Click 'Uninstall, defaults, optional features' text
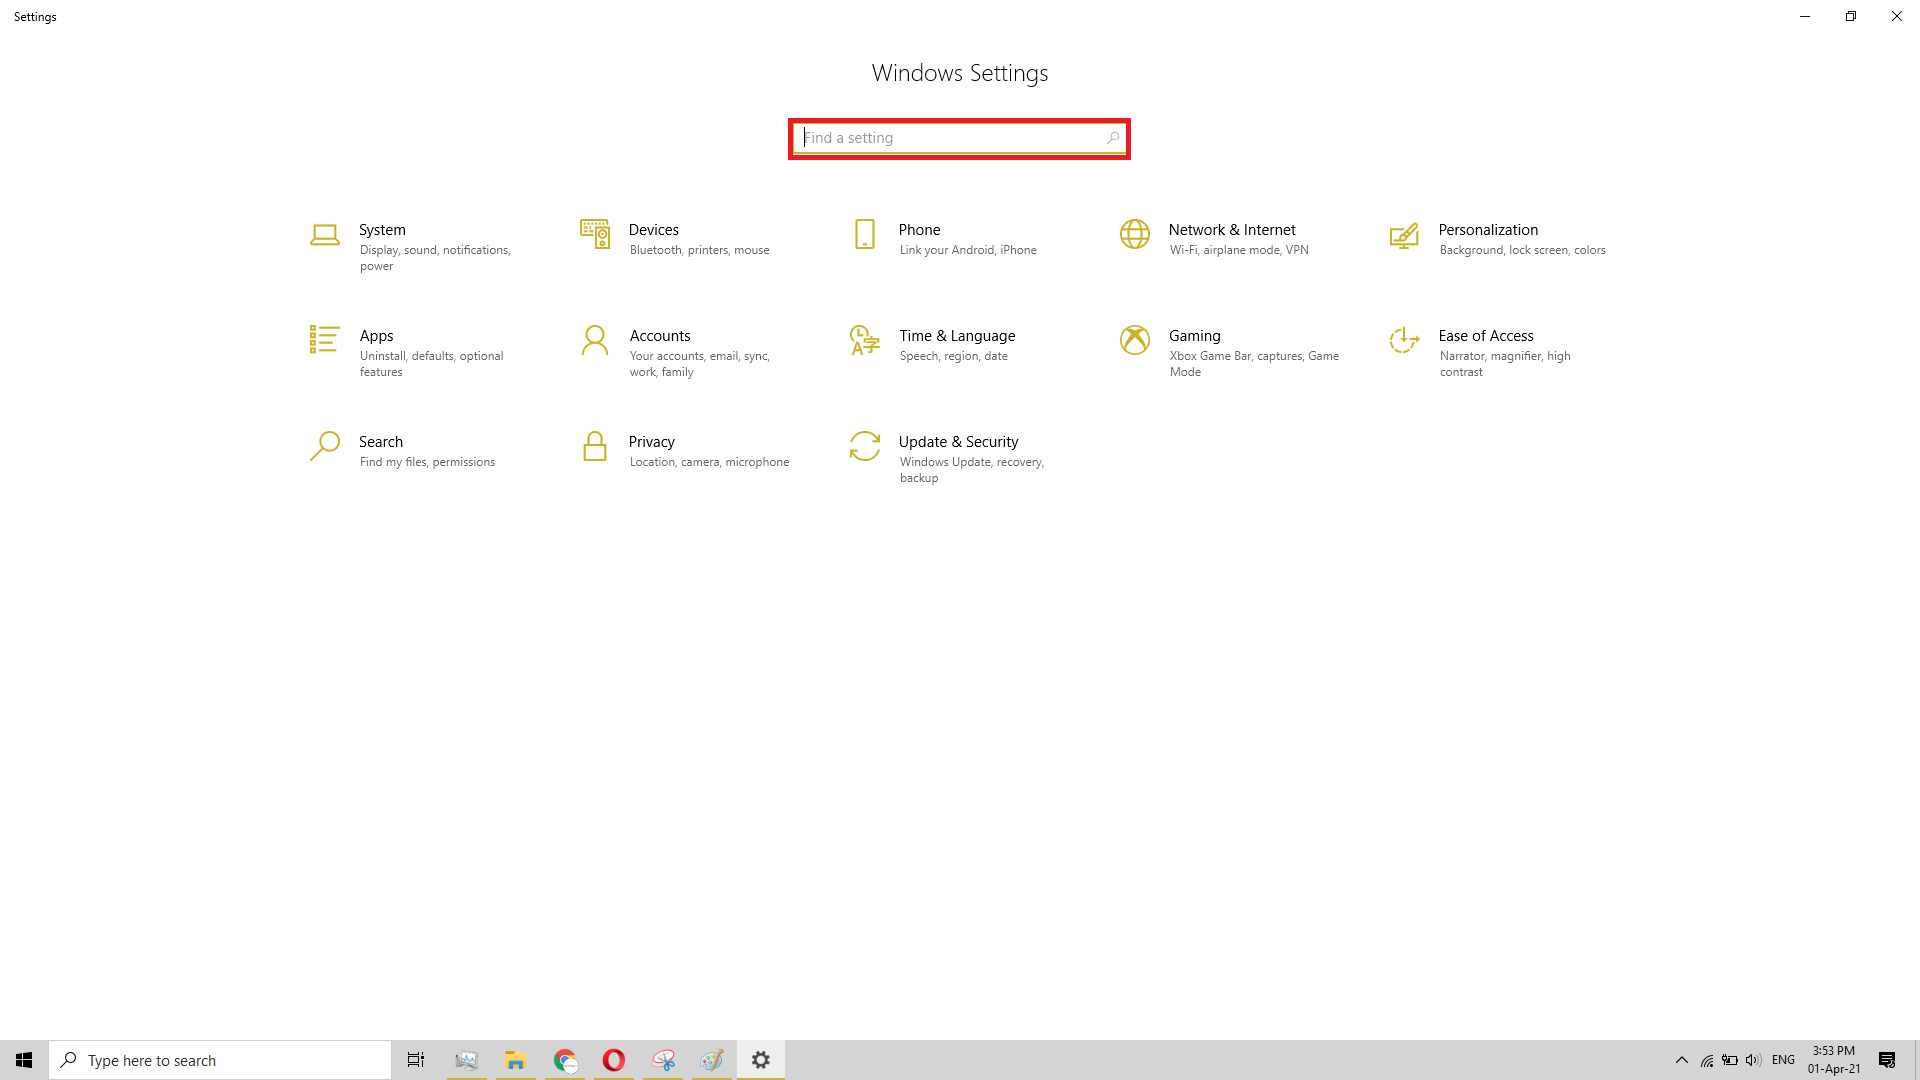Image resolution: width=1920 pixels, height=1080 pixels. pos(431,364)
